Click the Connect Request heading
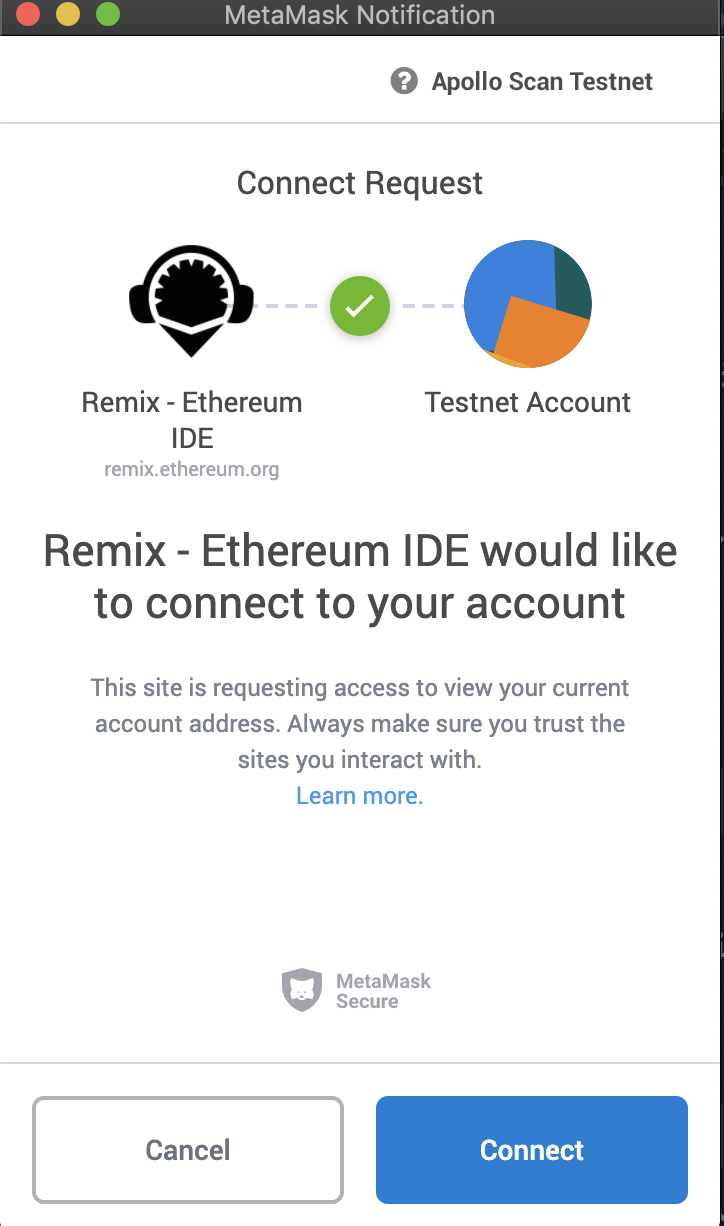724x1226 pixels. pos(360,183)
